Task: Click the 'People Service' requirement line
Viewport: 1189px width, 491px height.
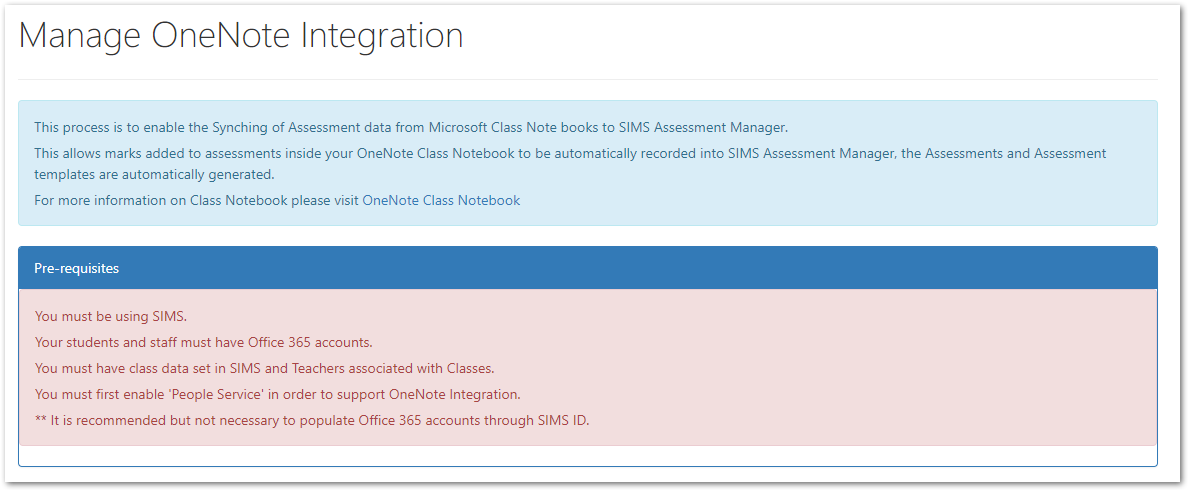Action: 278,394
